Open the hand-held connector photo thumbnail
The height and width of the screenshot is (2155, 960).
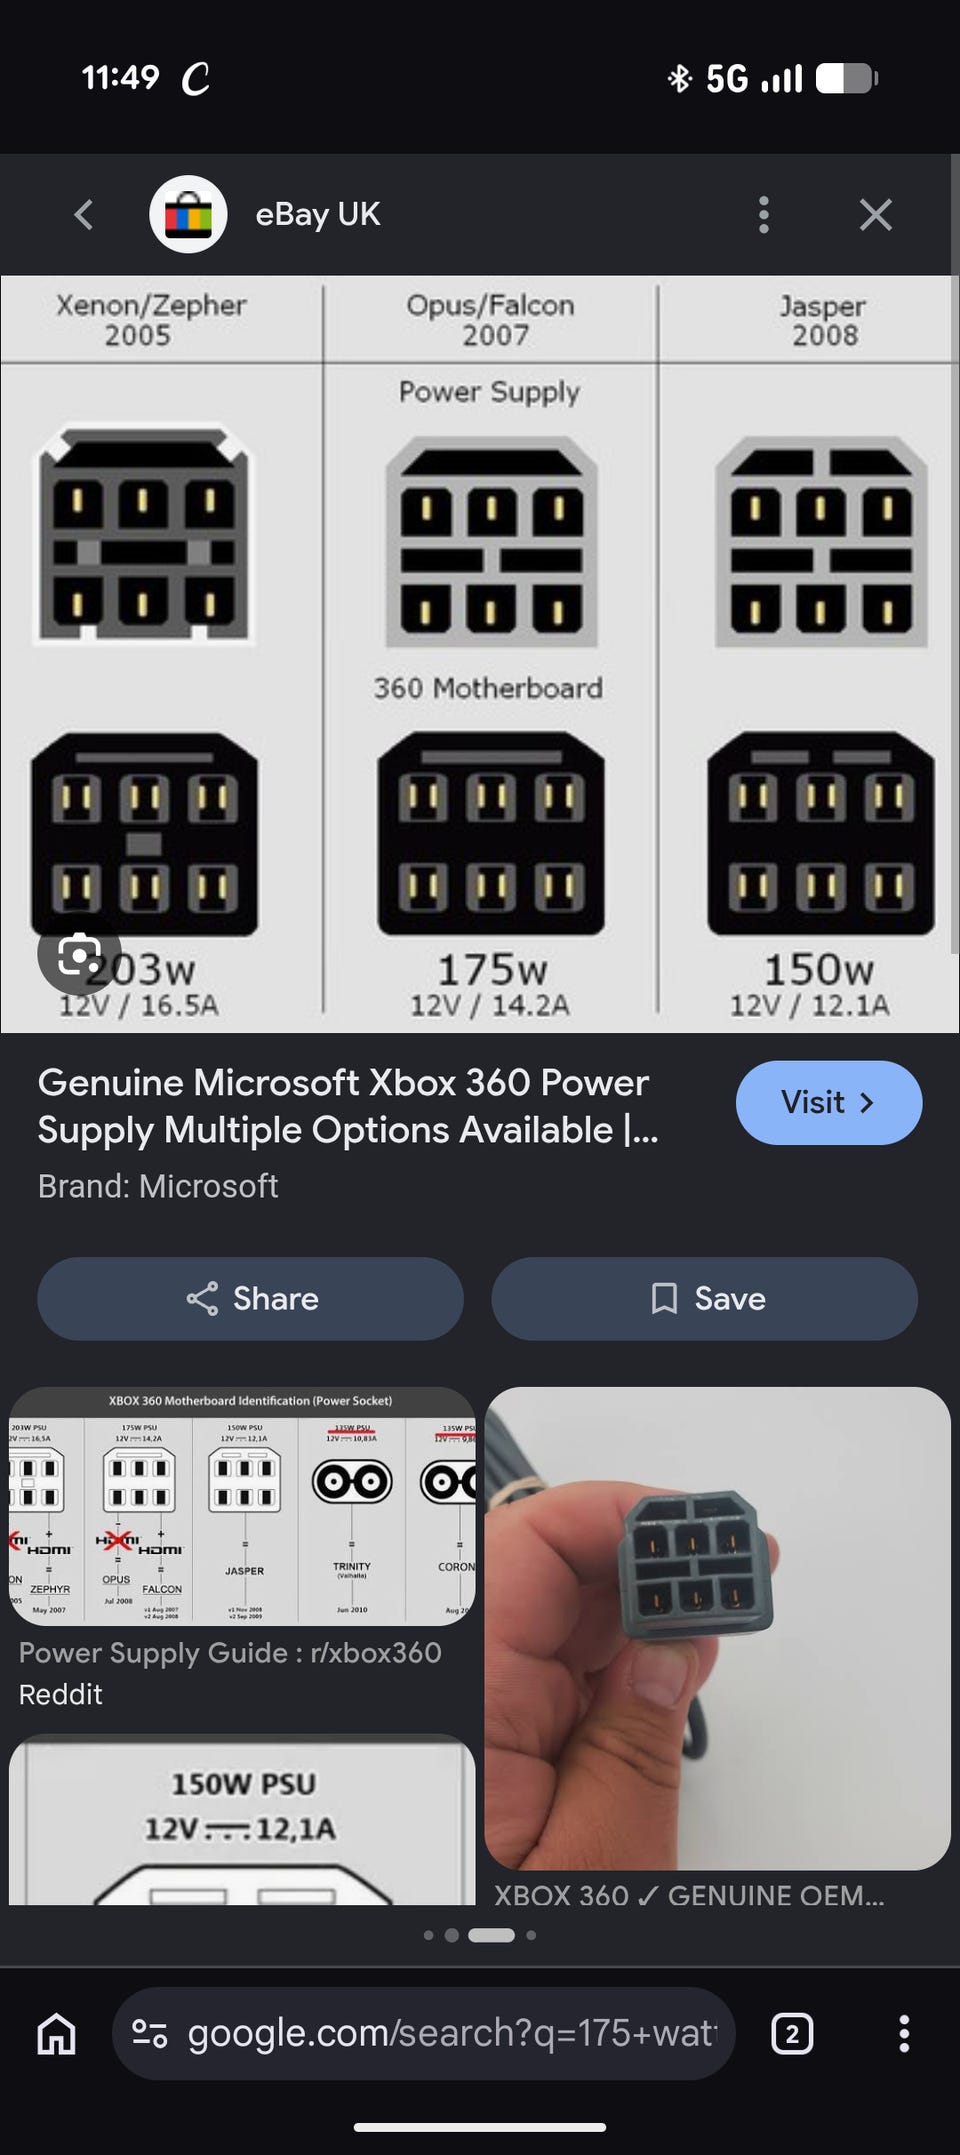(718, 1628)
